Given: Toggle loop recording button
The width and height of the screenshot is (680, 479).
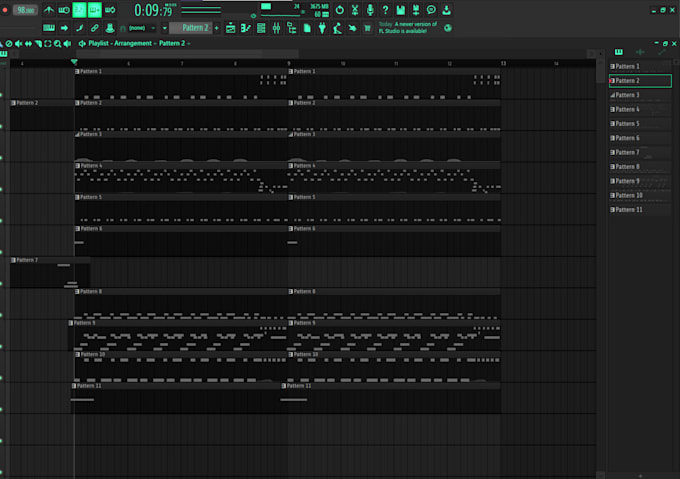Looking at the screenshot, I should coord(110,10).
